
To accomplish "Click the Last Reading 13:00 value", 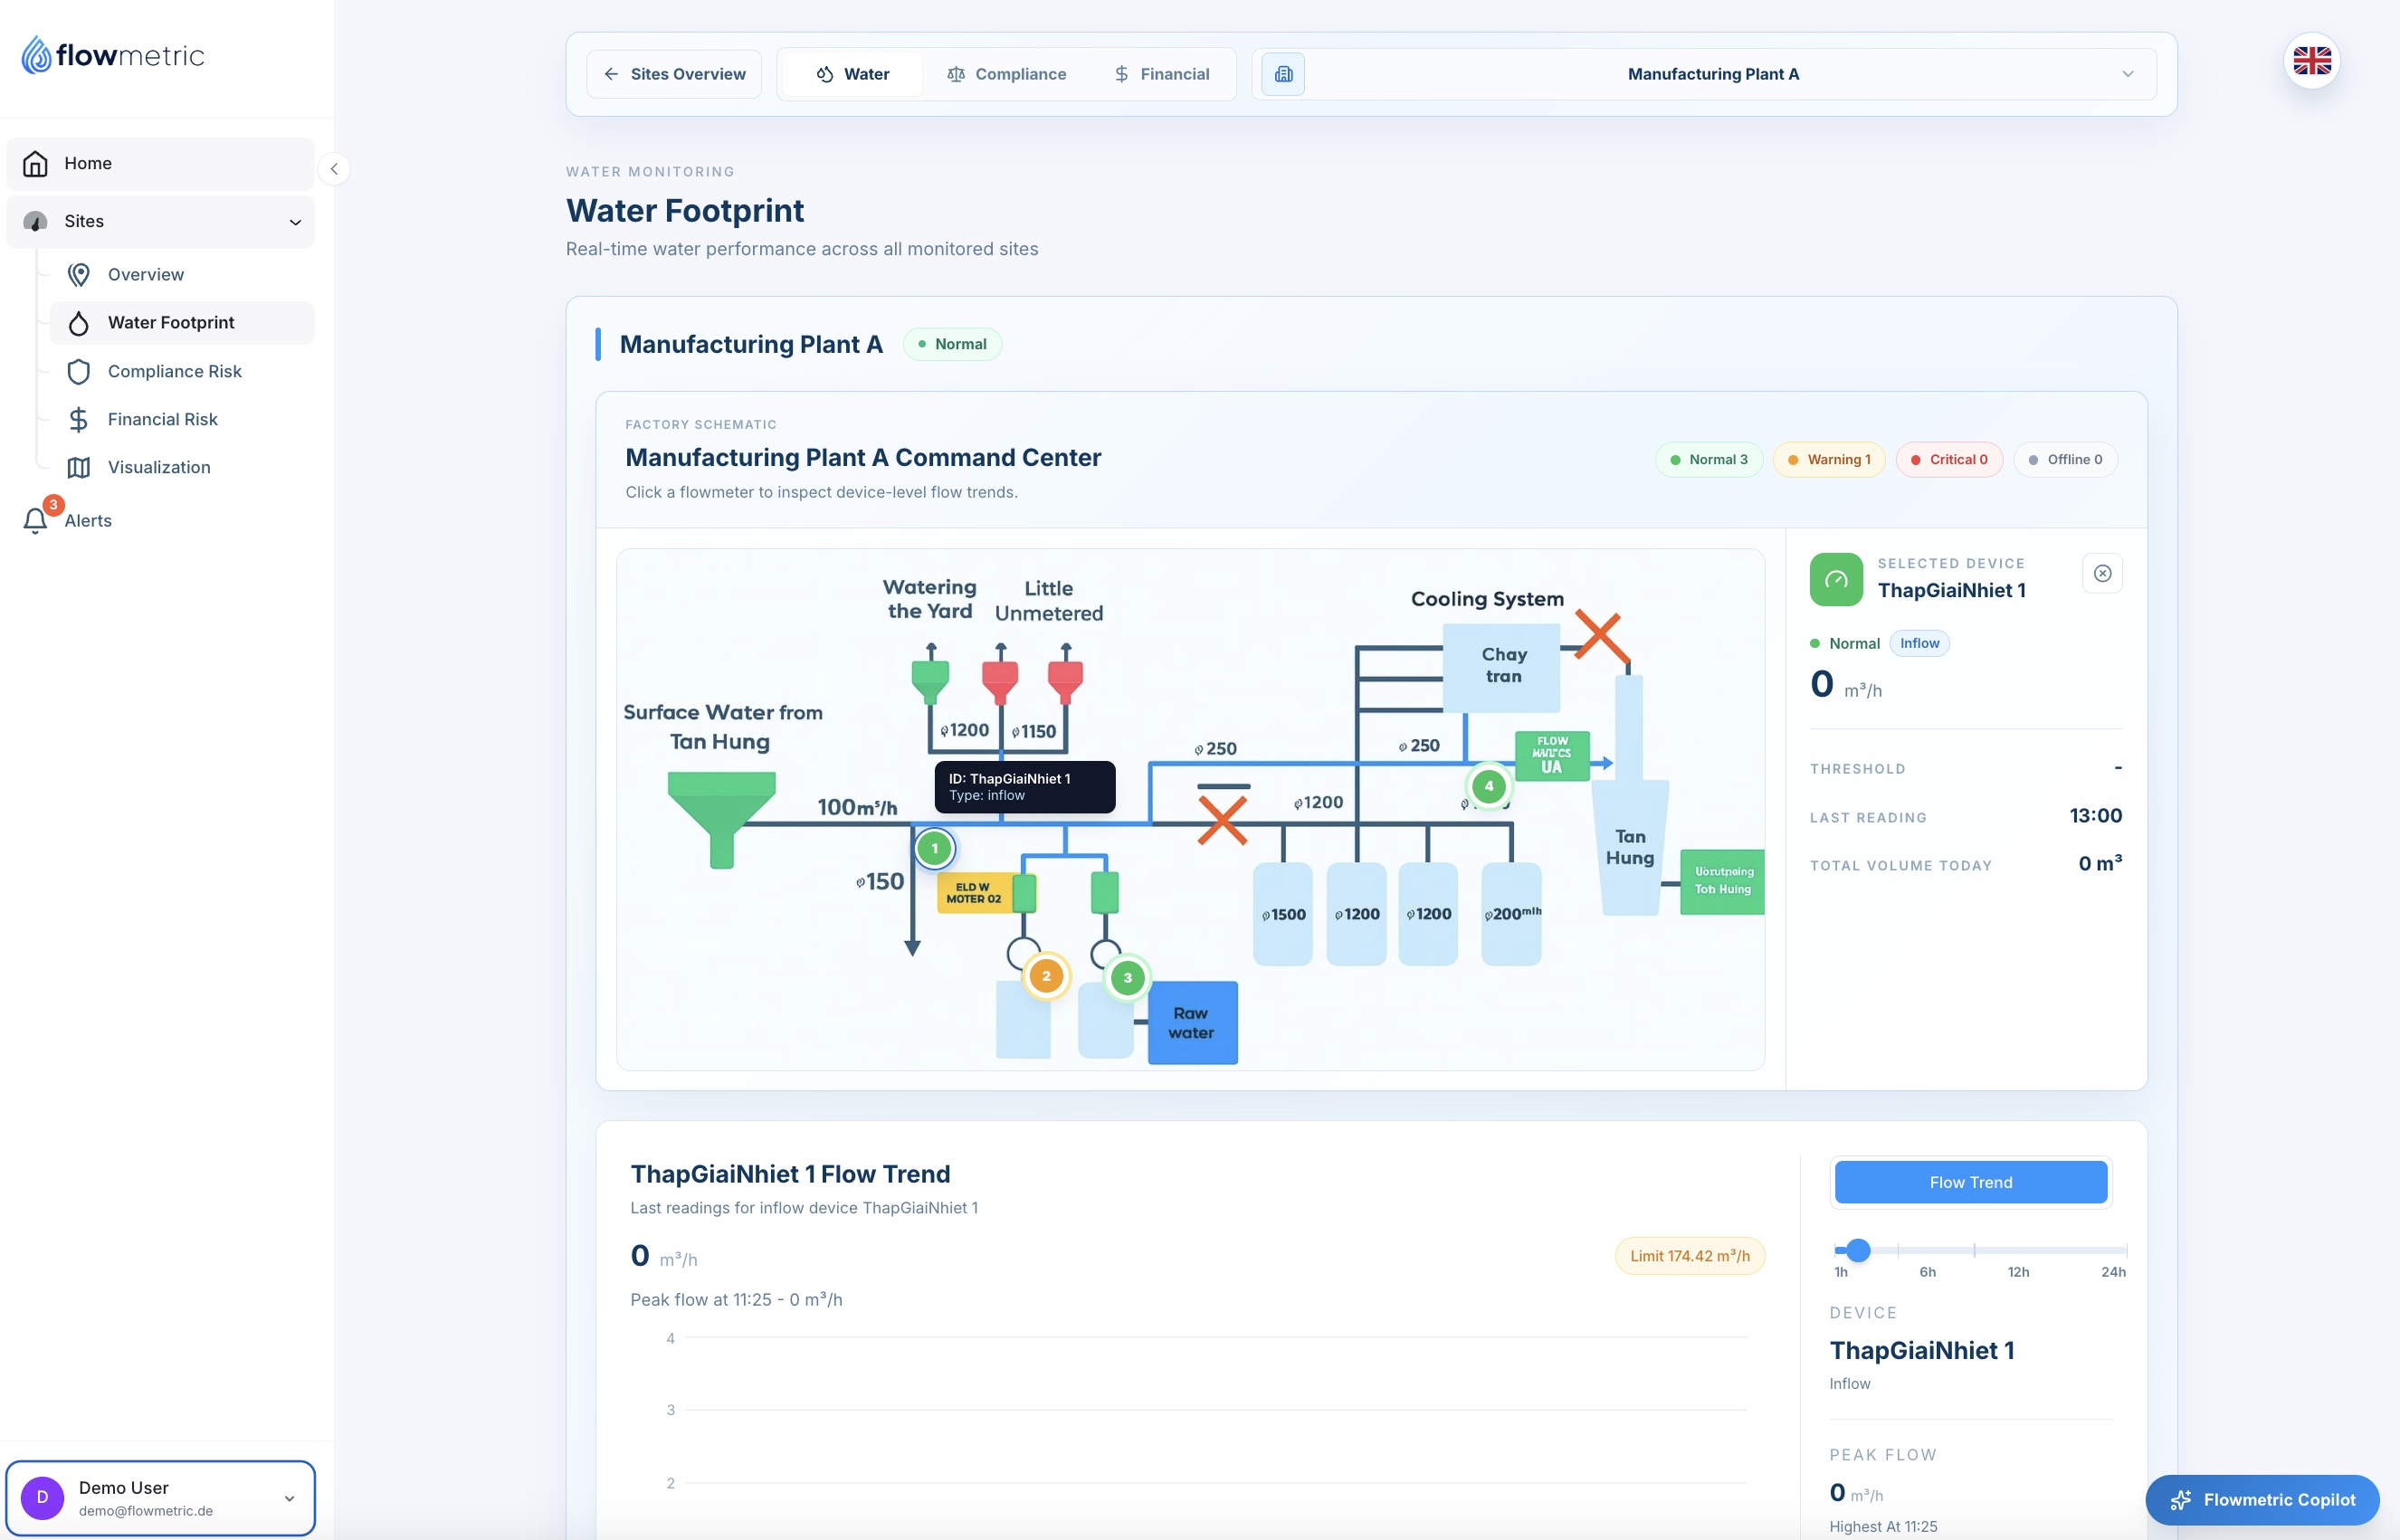I will [x=2095, y=816].
